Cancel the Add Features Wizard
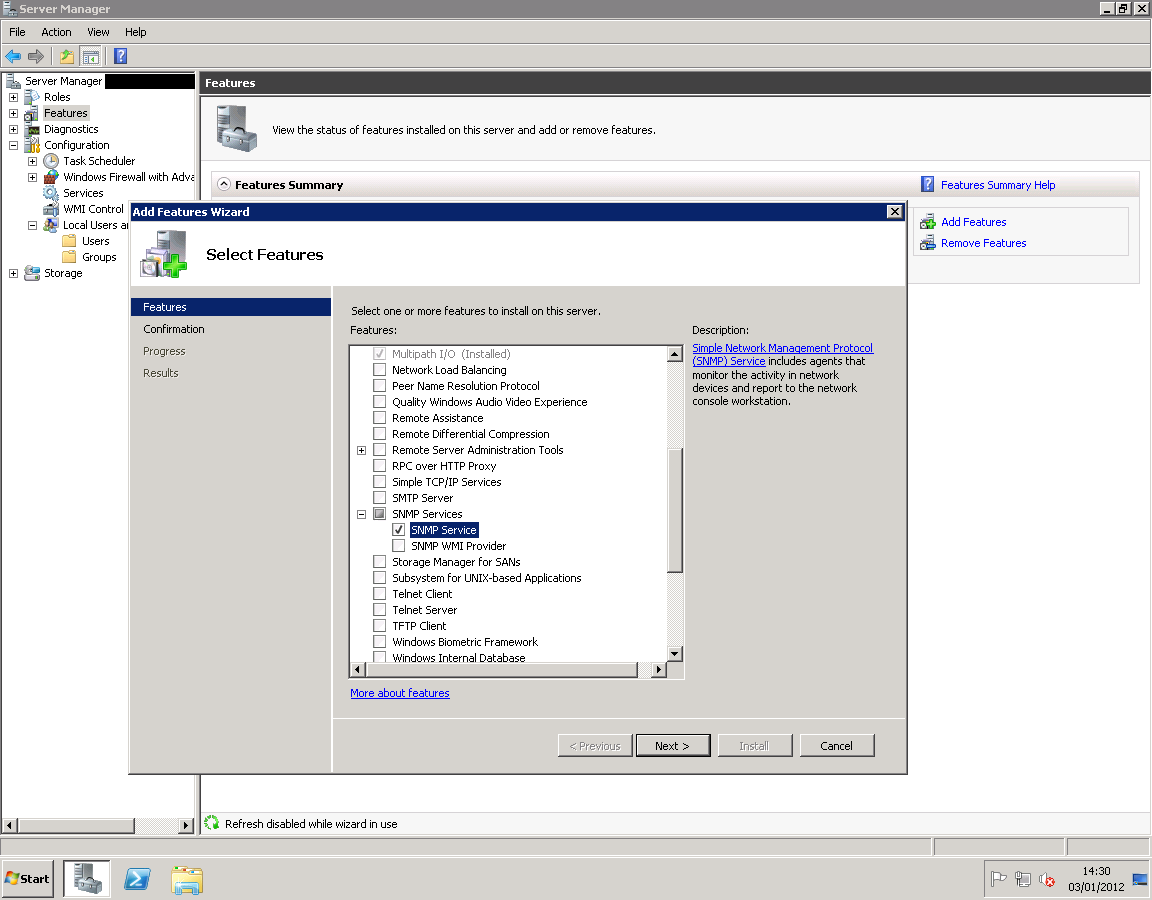 coord(837,746)
